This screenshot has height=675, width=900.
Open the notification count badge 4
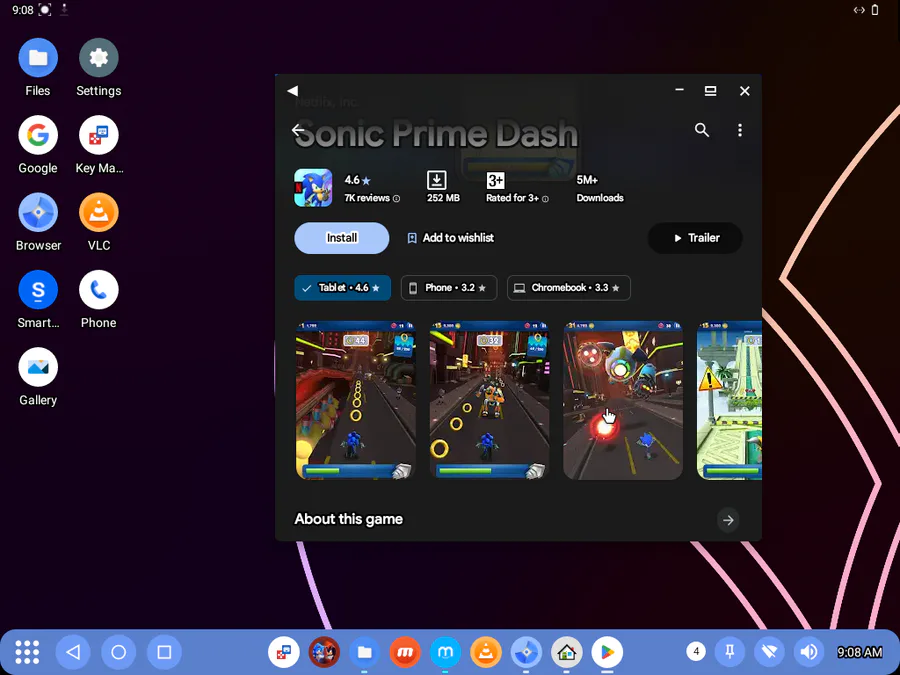pyautogui.click(x=696, y=651)
